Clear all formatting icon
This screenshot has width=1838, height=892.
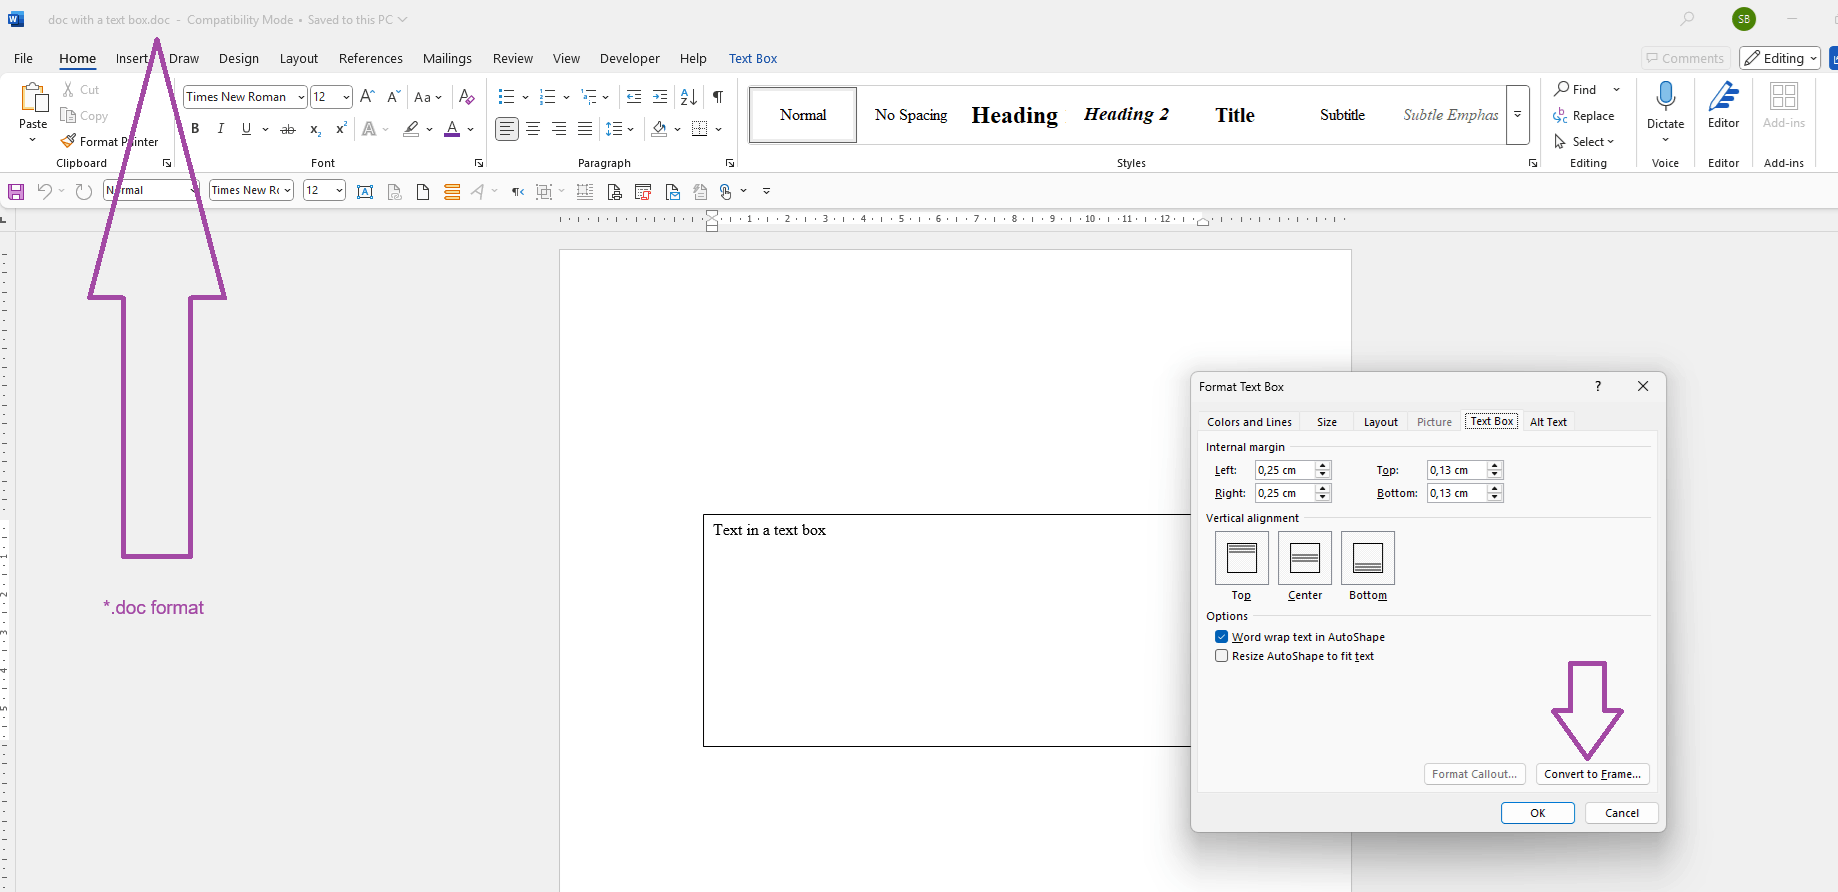466,97
